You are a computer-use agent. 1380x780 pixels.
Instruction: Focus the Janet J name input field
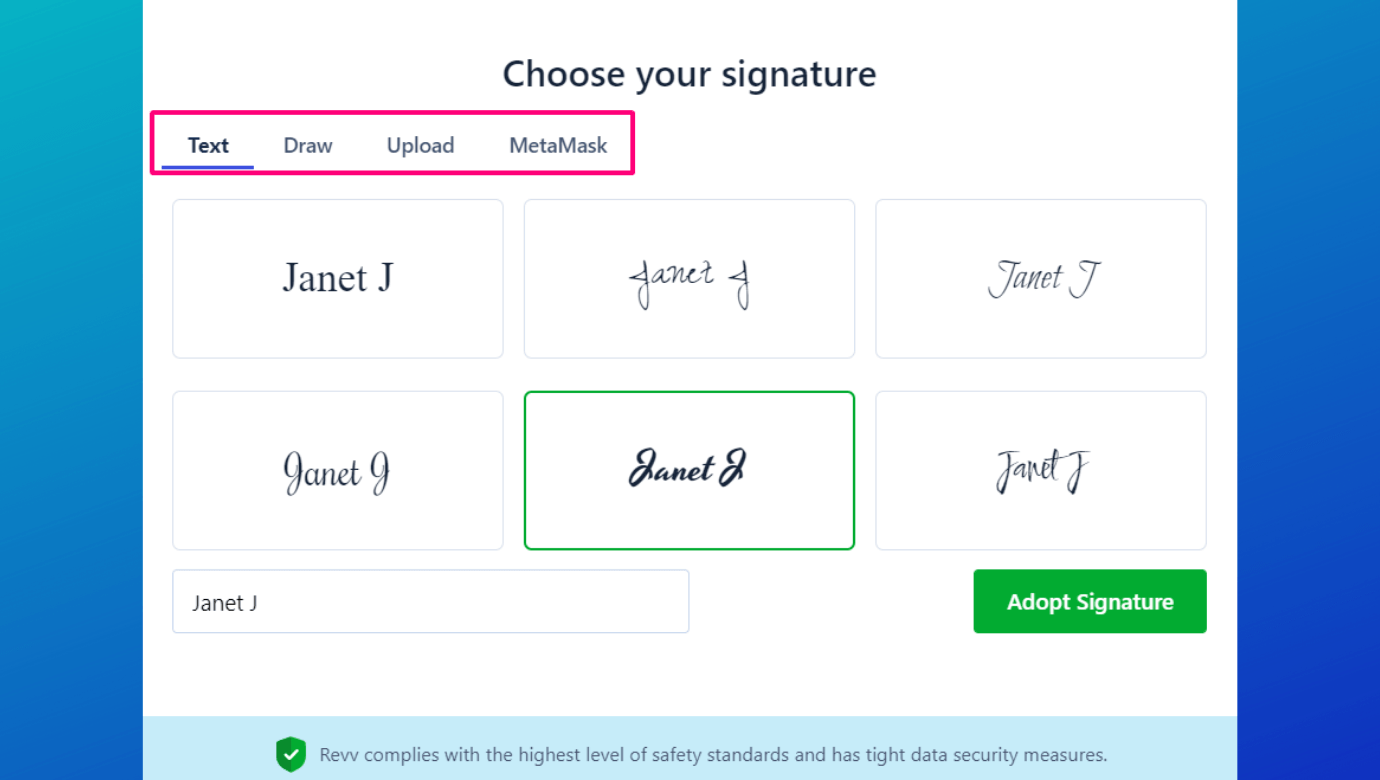coord(431,601)
